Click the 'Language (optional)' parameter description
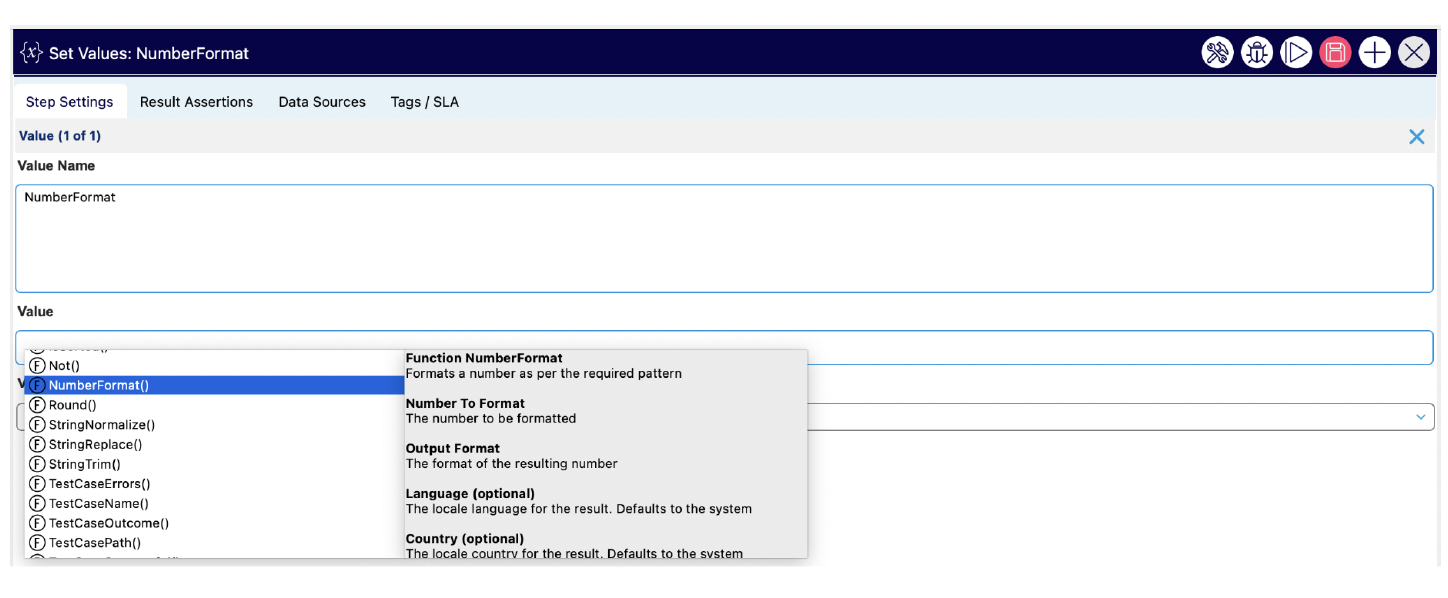Screen dimensions: 1448x598 (579, 509)
